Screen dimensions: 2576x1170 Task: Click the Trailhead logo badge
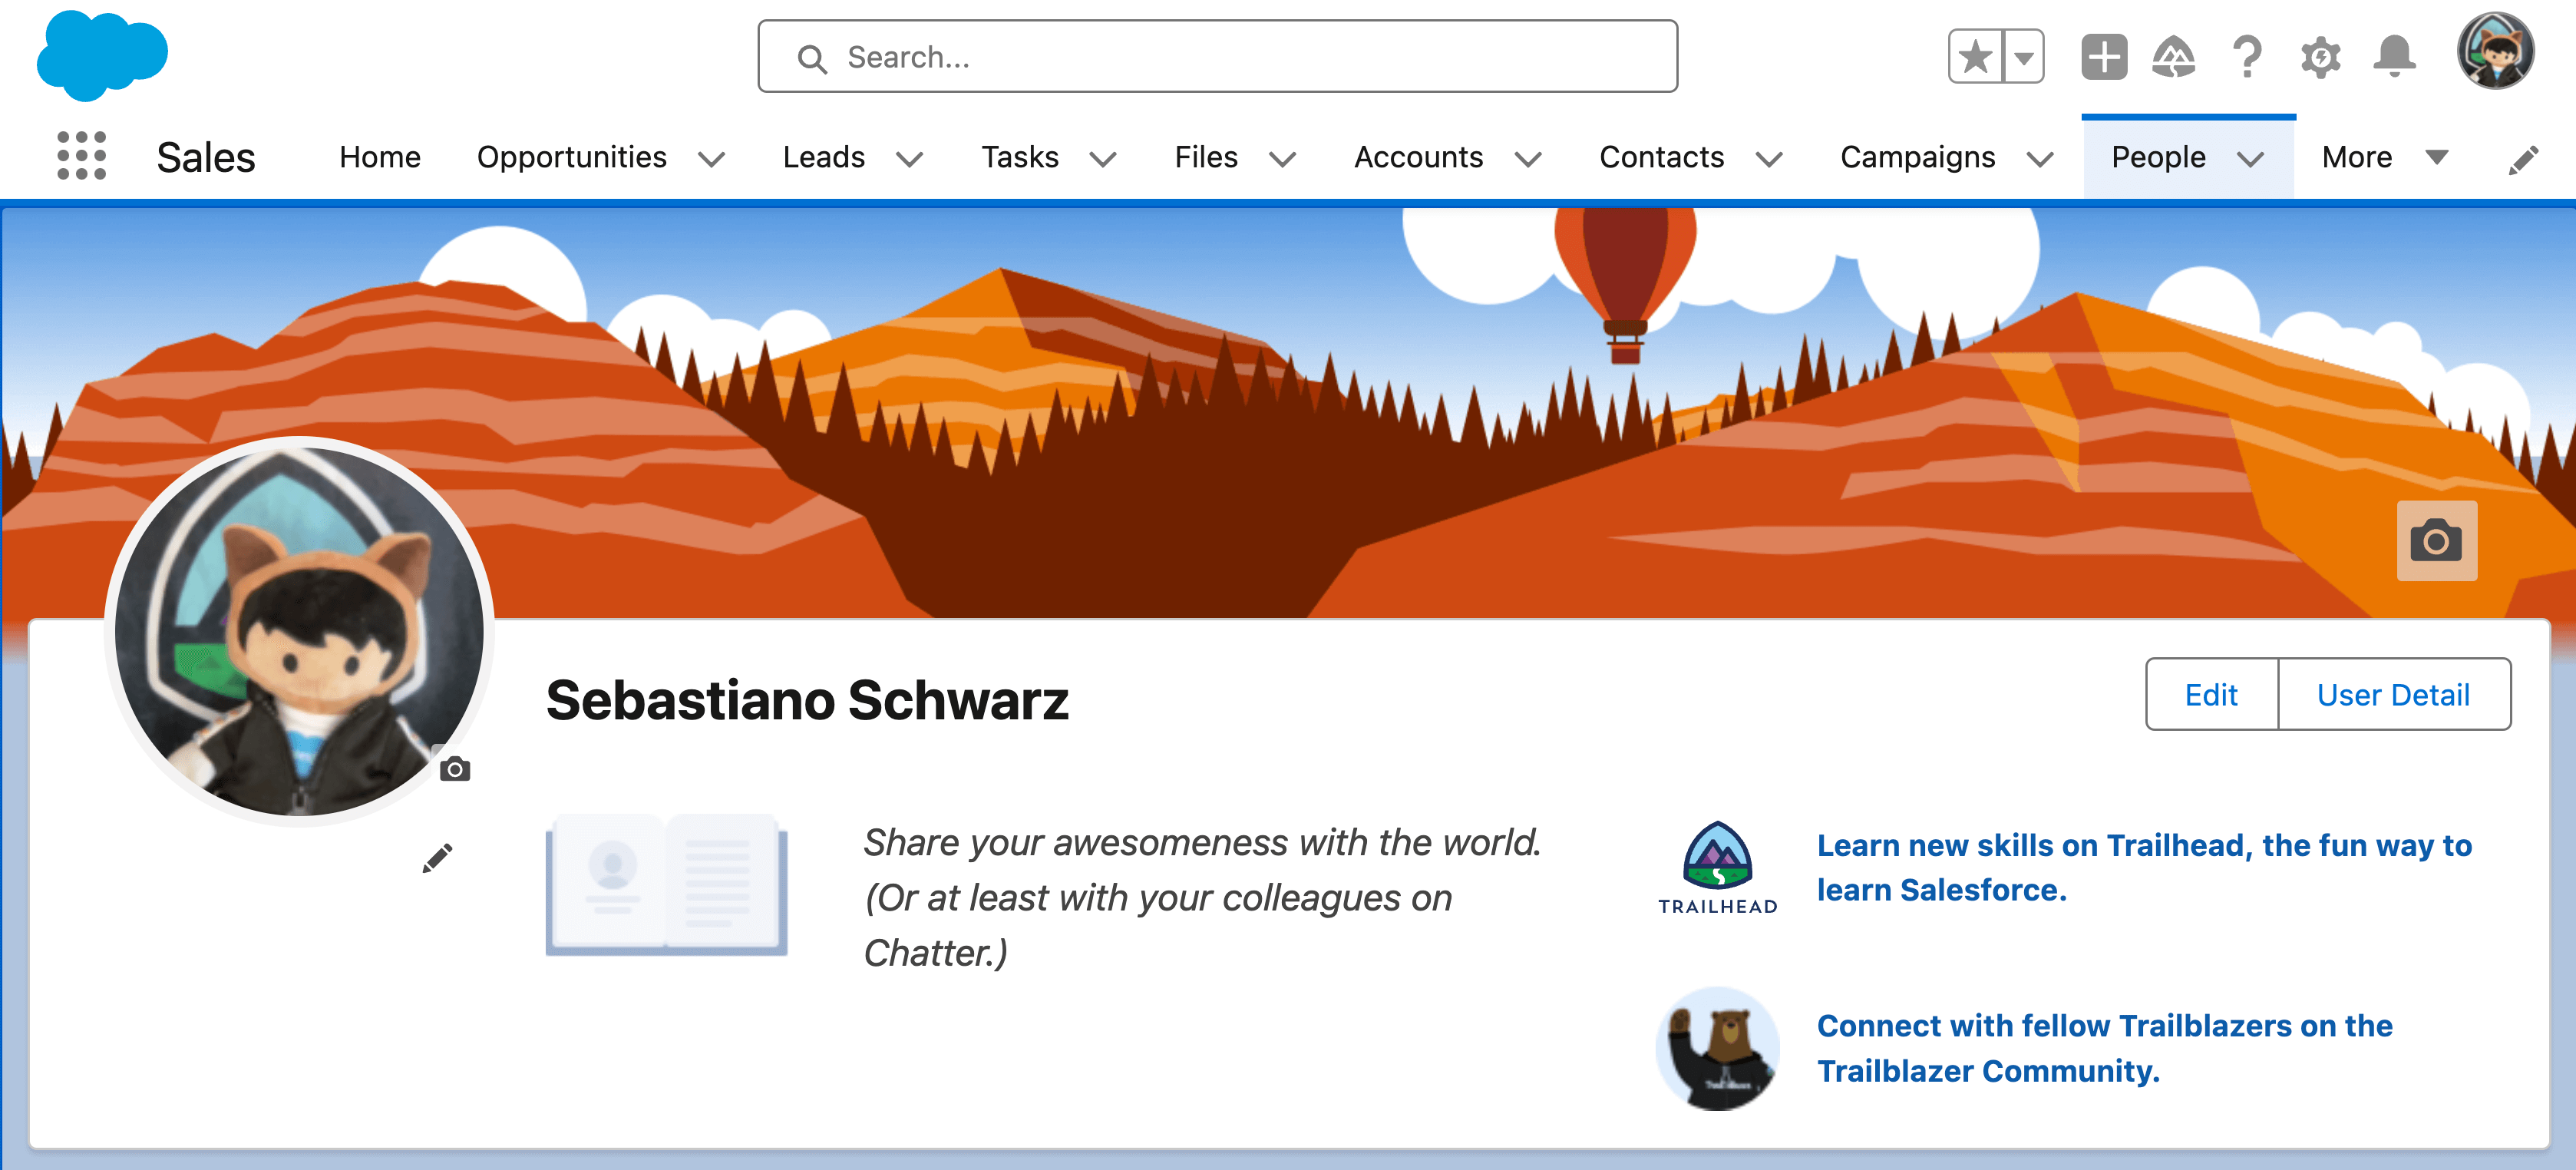click(x=1717, y=868)
